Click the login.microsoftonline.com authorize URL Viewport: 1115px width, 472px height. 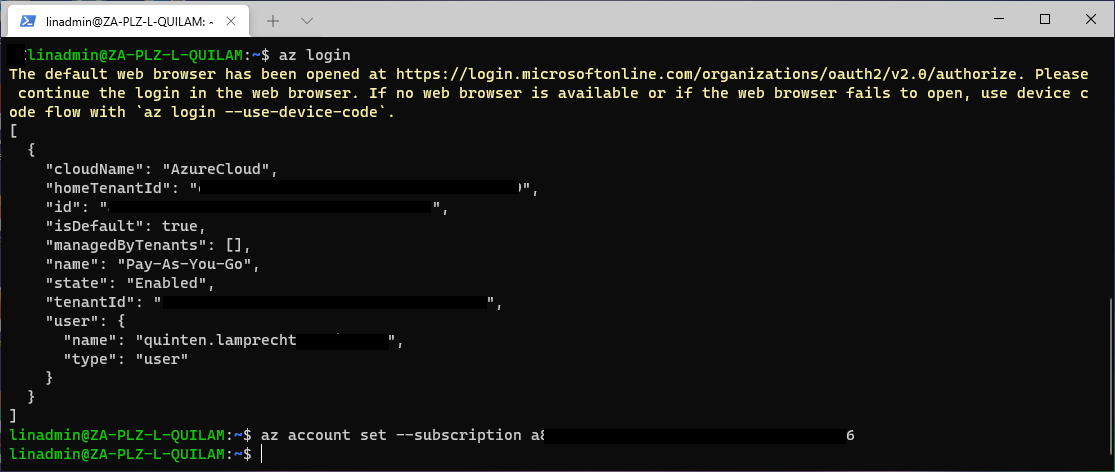coord(710,74)
